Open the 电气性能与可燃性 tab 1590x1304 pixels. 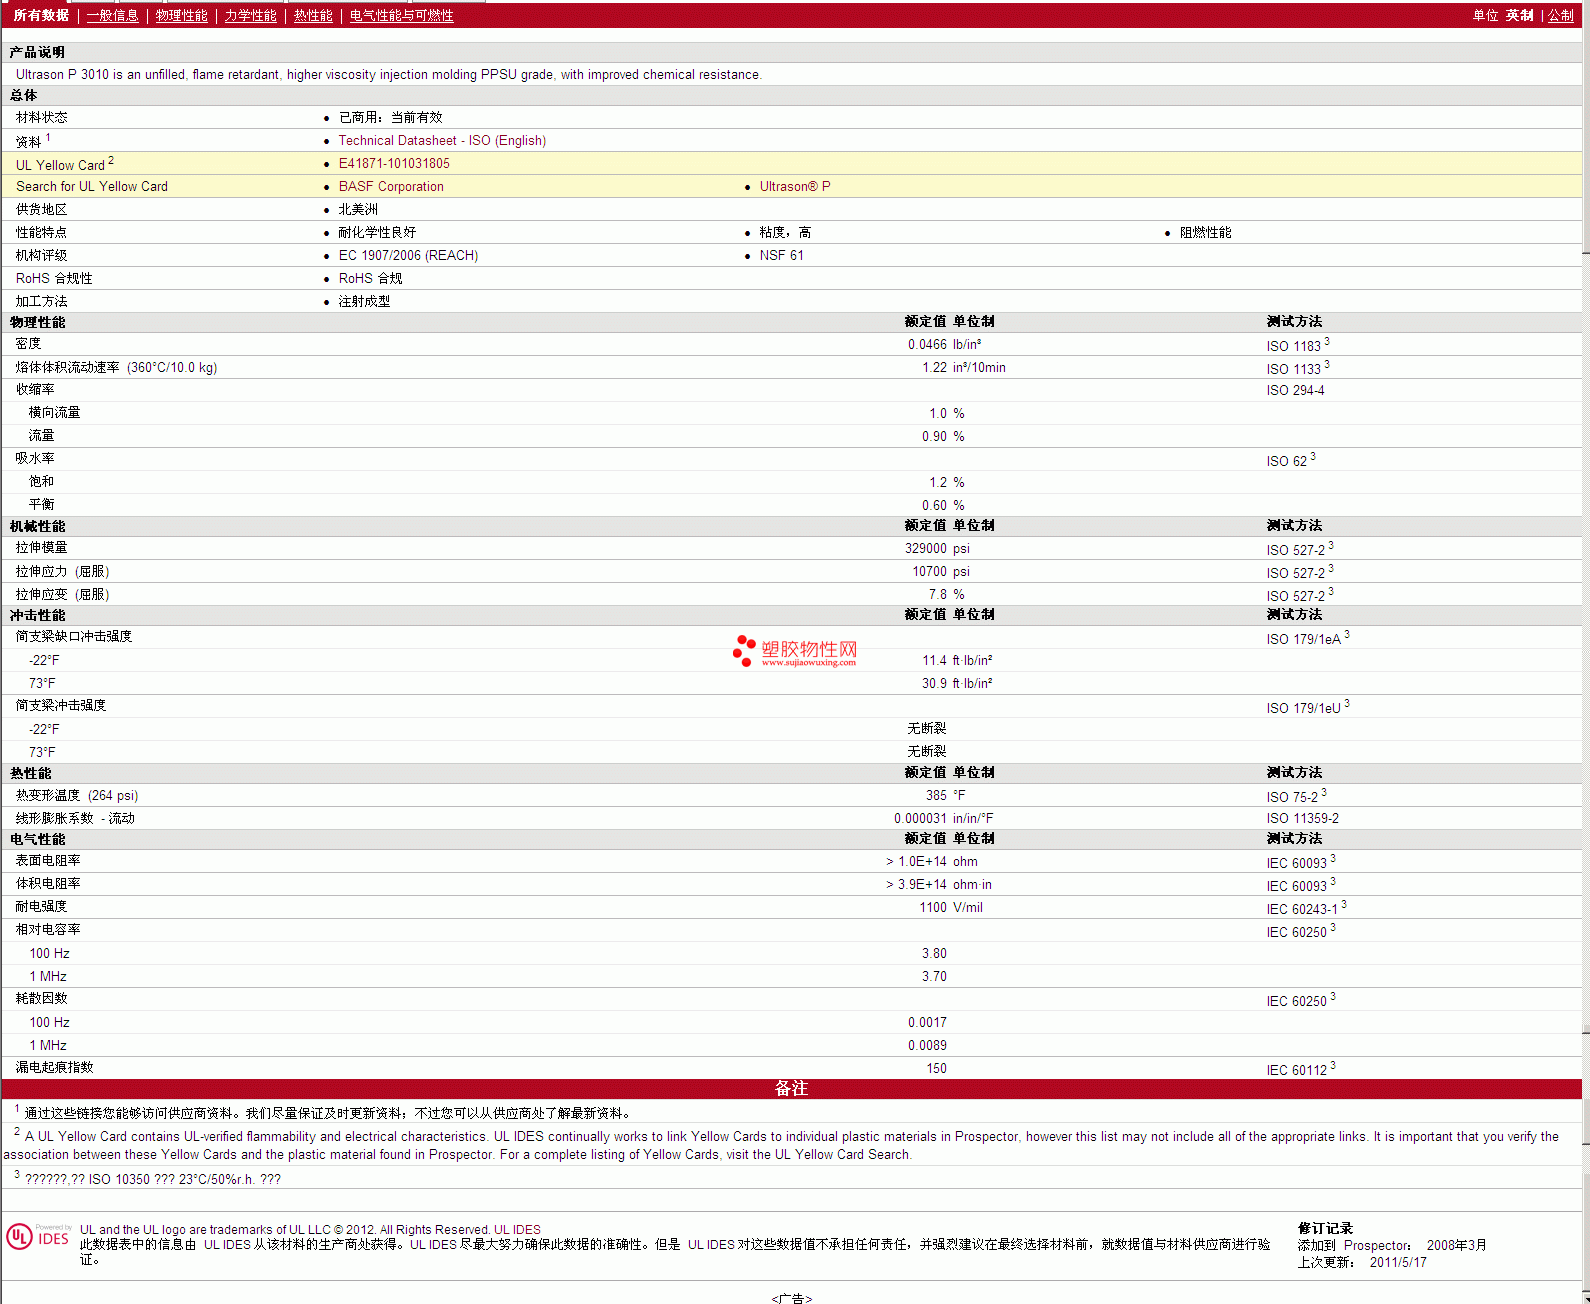[401, 16]
